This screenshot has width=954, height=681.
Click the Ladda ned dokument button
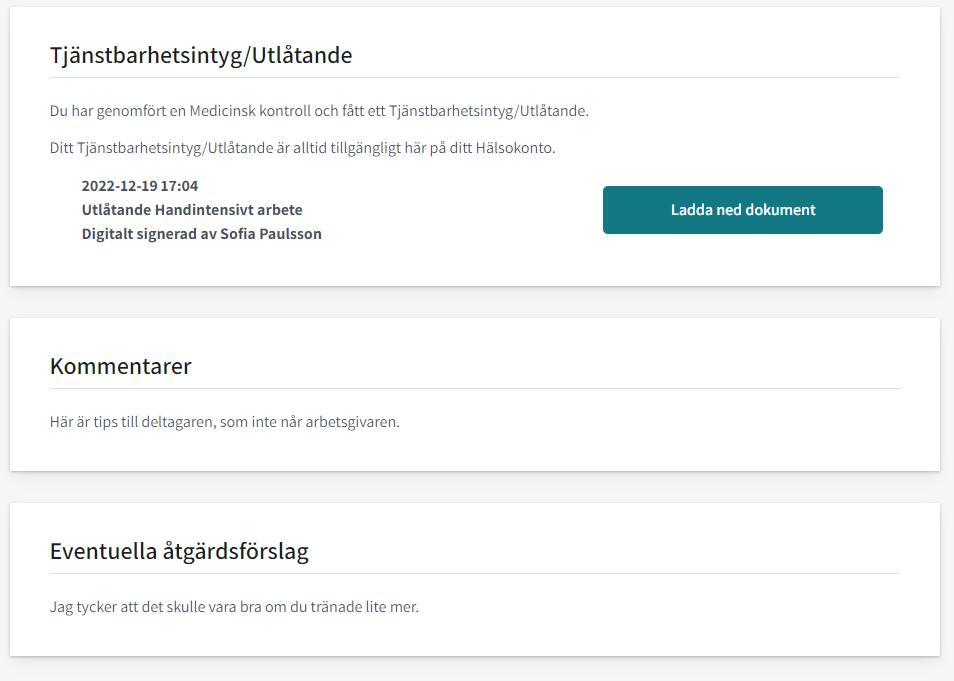tap(742, 210)
